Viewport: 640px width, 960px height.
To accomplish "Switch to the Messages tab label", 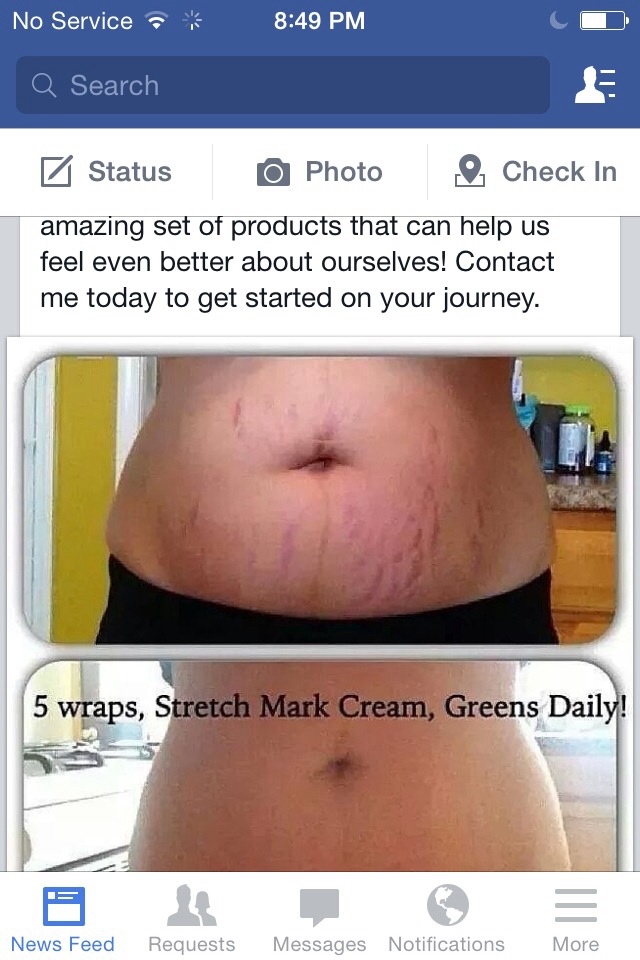I will (x=319, y=944).
